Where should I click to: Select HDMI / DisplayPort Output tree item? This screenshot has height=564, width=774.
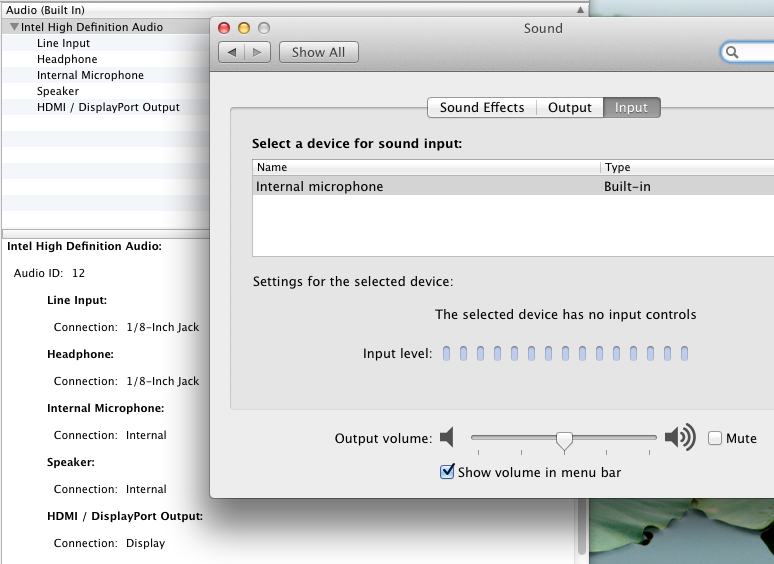pos(108,107)
